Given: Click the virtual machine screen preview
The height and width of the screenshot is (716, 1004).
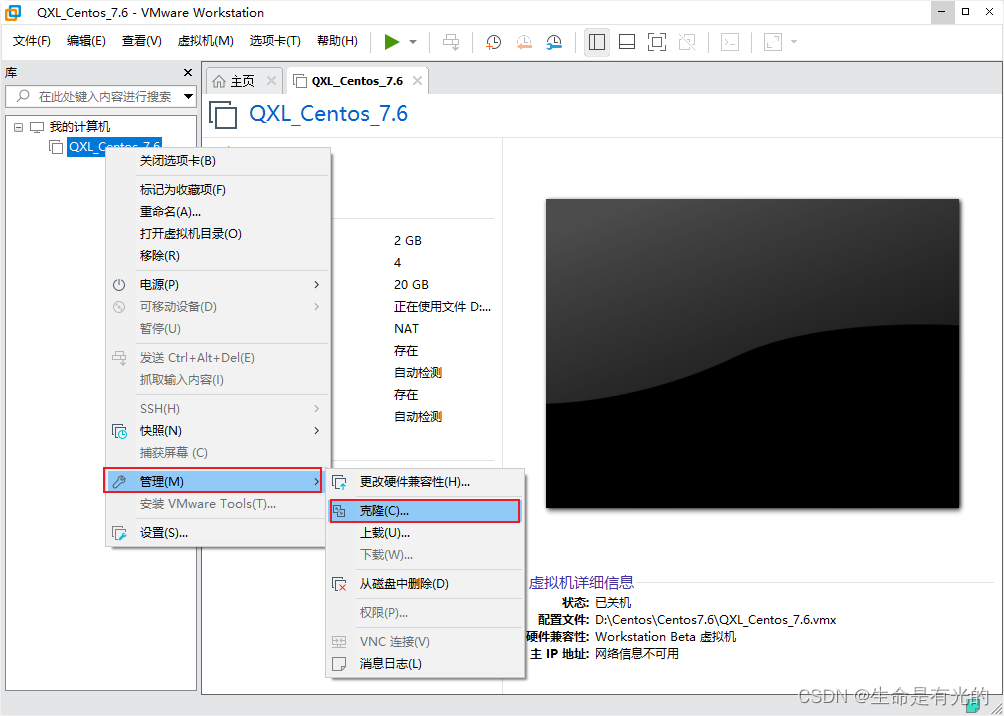Looking at the screenshot, I should click(752, 353).
